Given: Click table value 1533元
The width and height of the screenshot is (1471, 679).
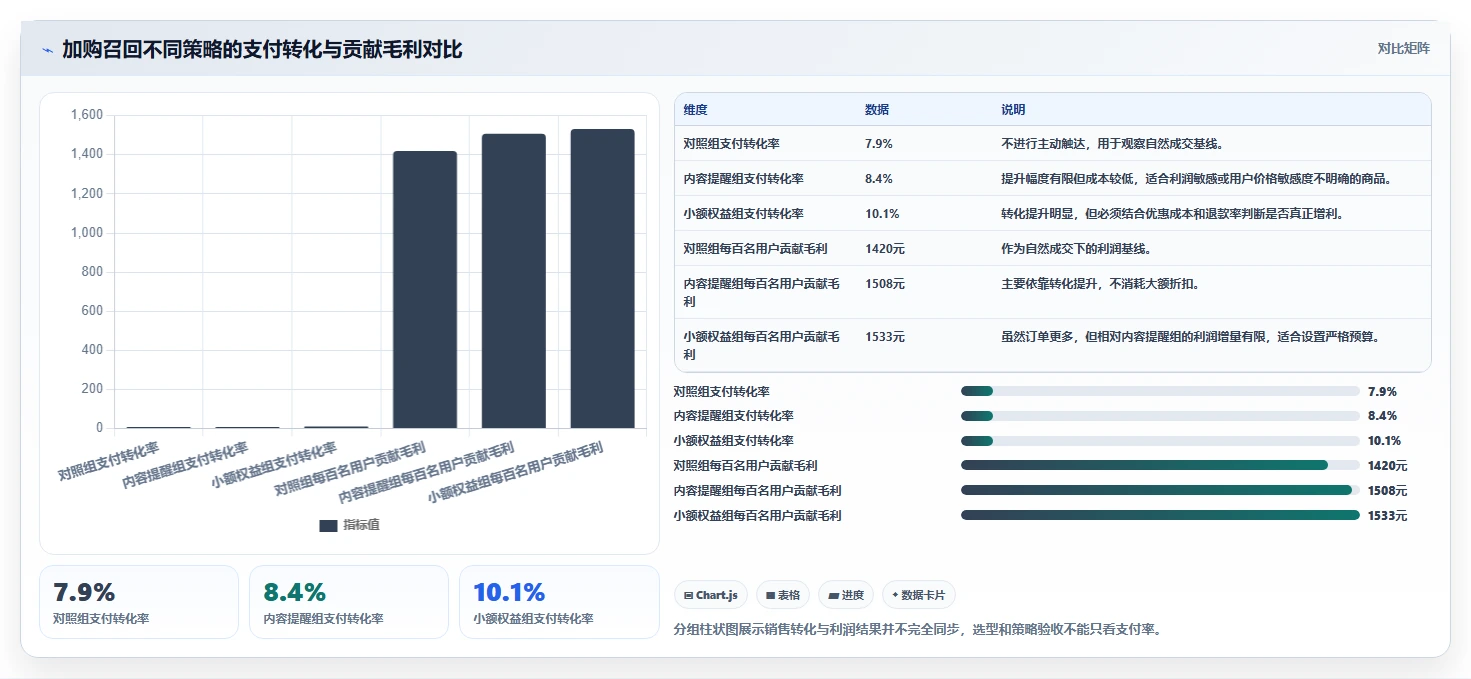Looking at the screenshot, I should coord(885,337).
